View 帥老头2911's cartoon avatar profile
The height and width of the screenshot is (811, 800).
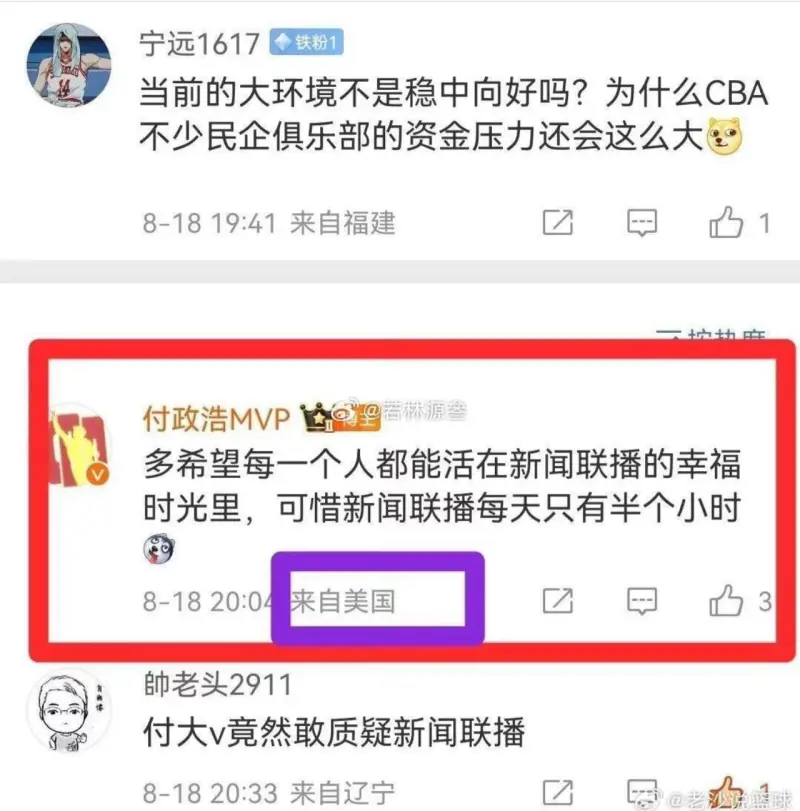point(69,712)
